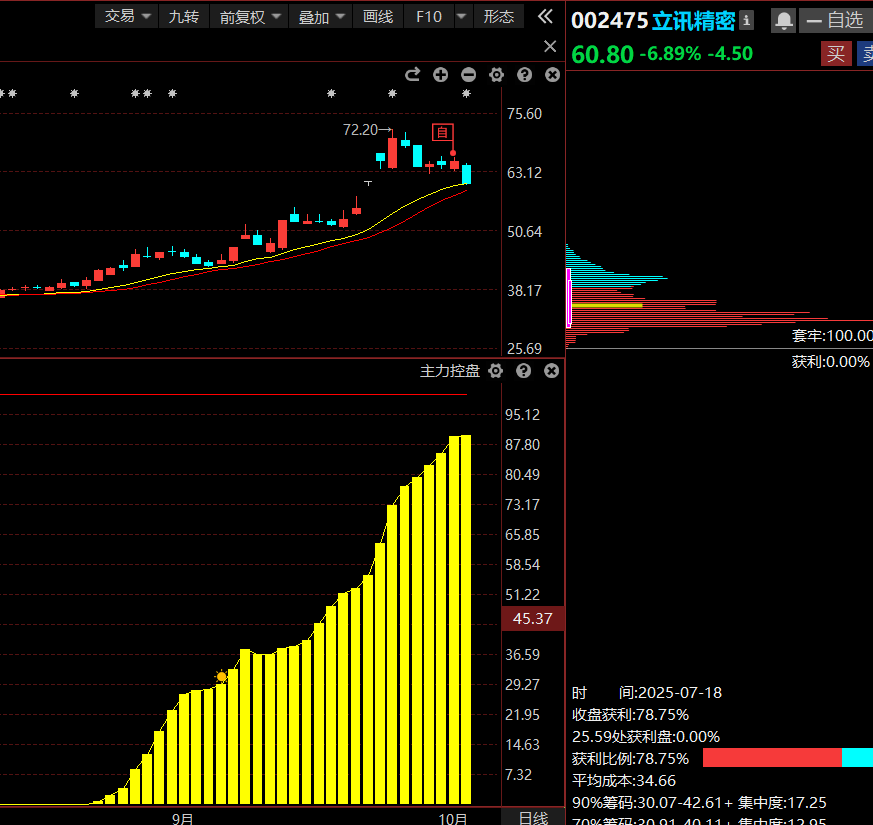Toggle the 画线 drawing tool
The image size is (873, 825).
(378, 16)
